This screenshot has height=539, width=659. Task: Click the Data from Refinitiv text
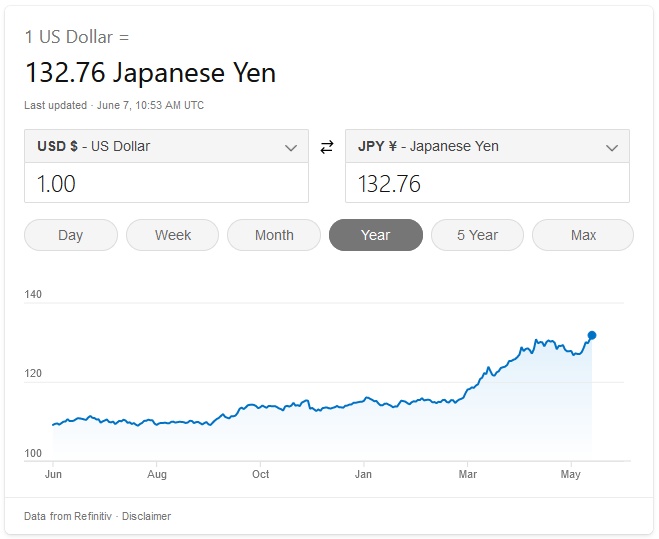(68, 516)
